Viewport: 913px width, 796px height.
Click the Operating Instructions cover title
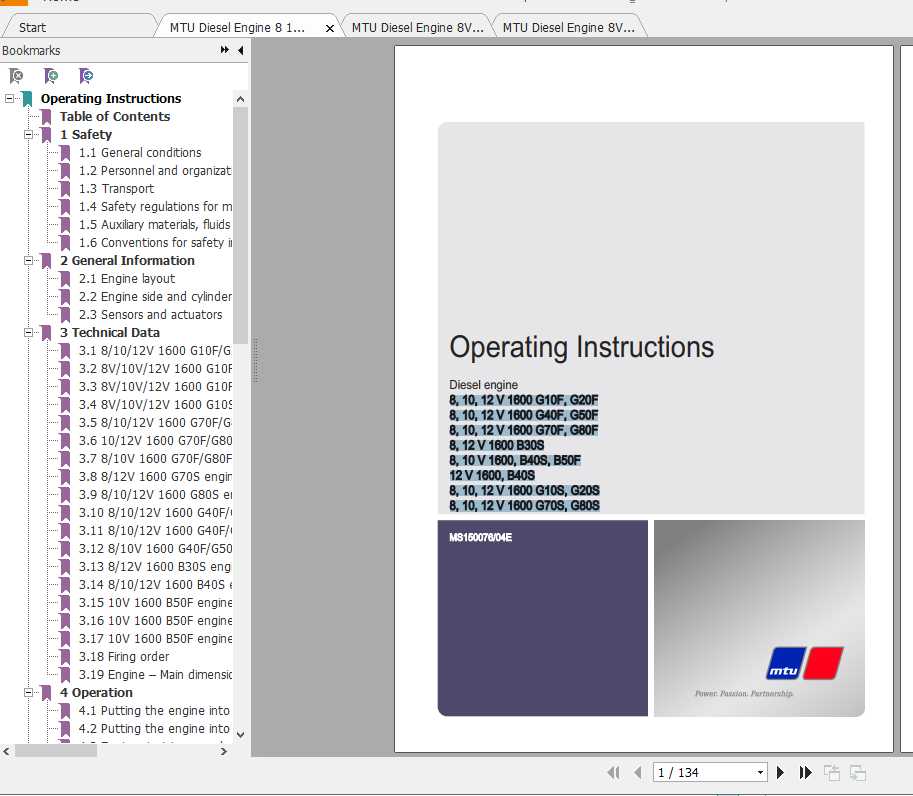(581, 347)
